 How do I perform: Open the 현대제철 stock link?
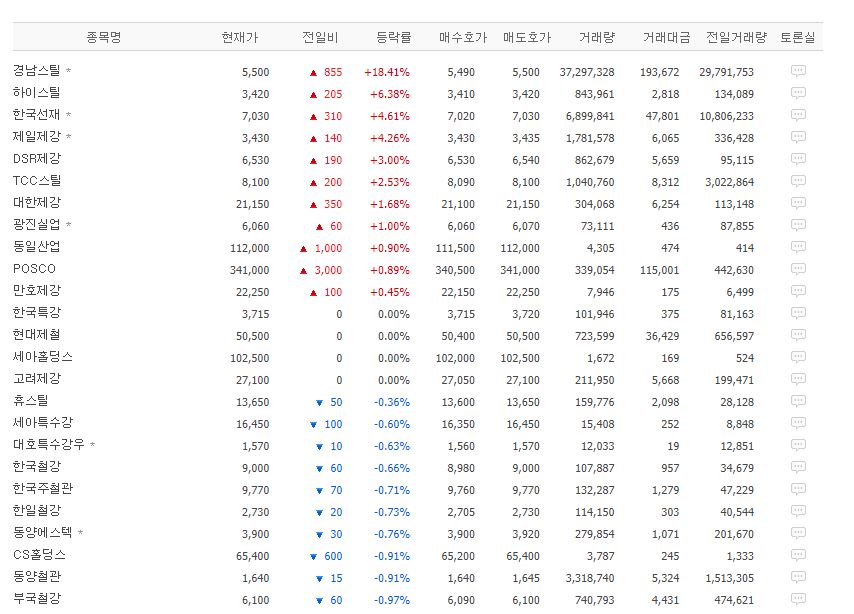point(36,335)
